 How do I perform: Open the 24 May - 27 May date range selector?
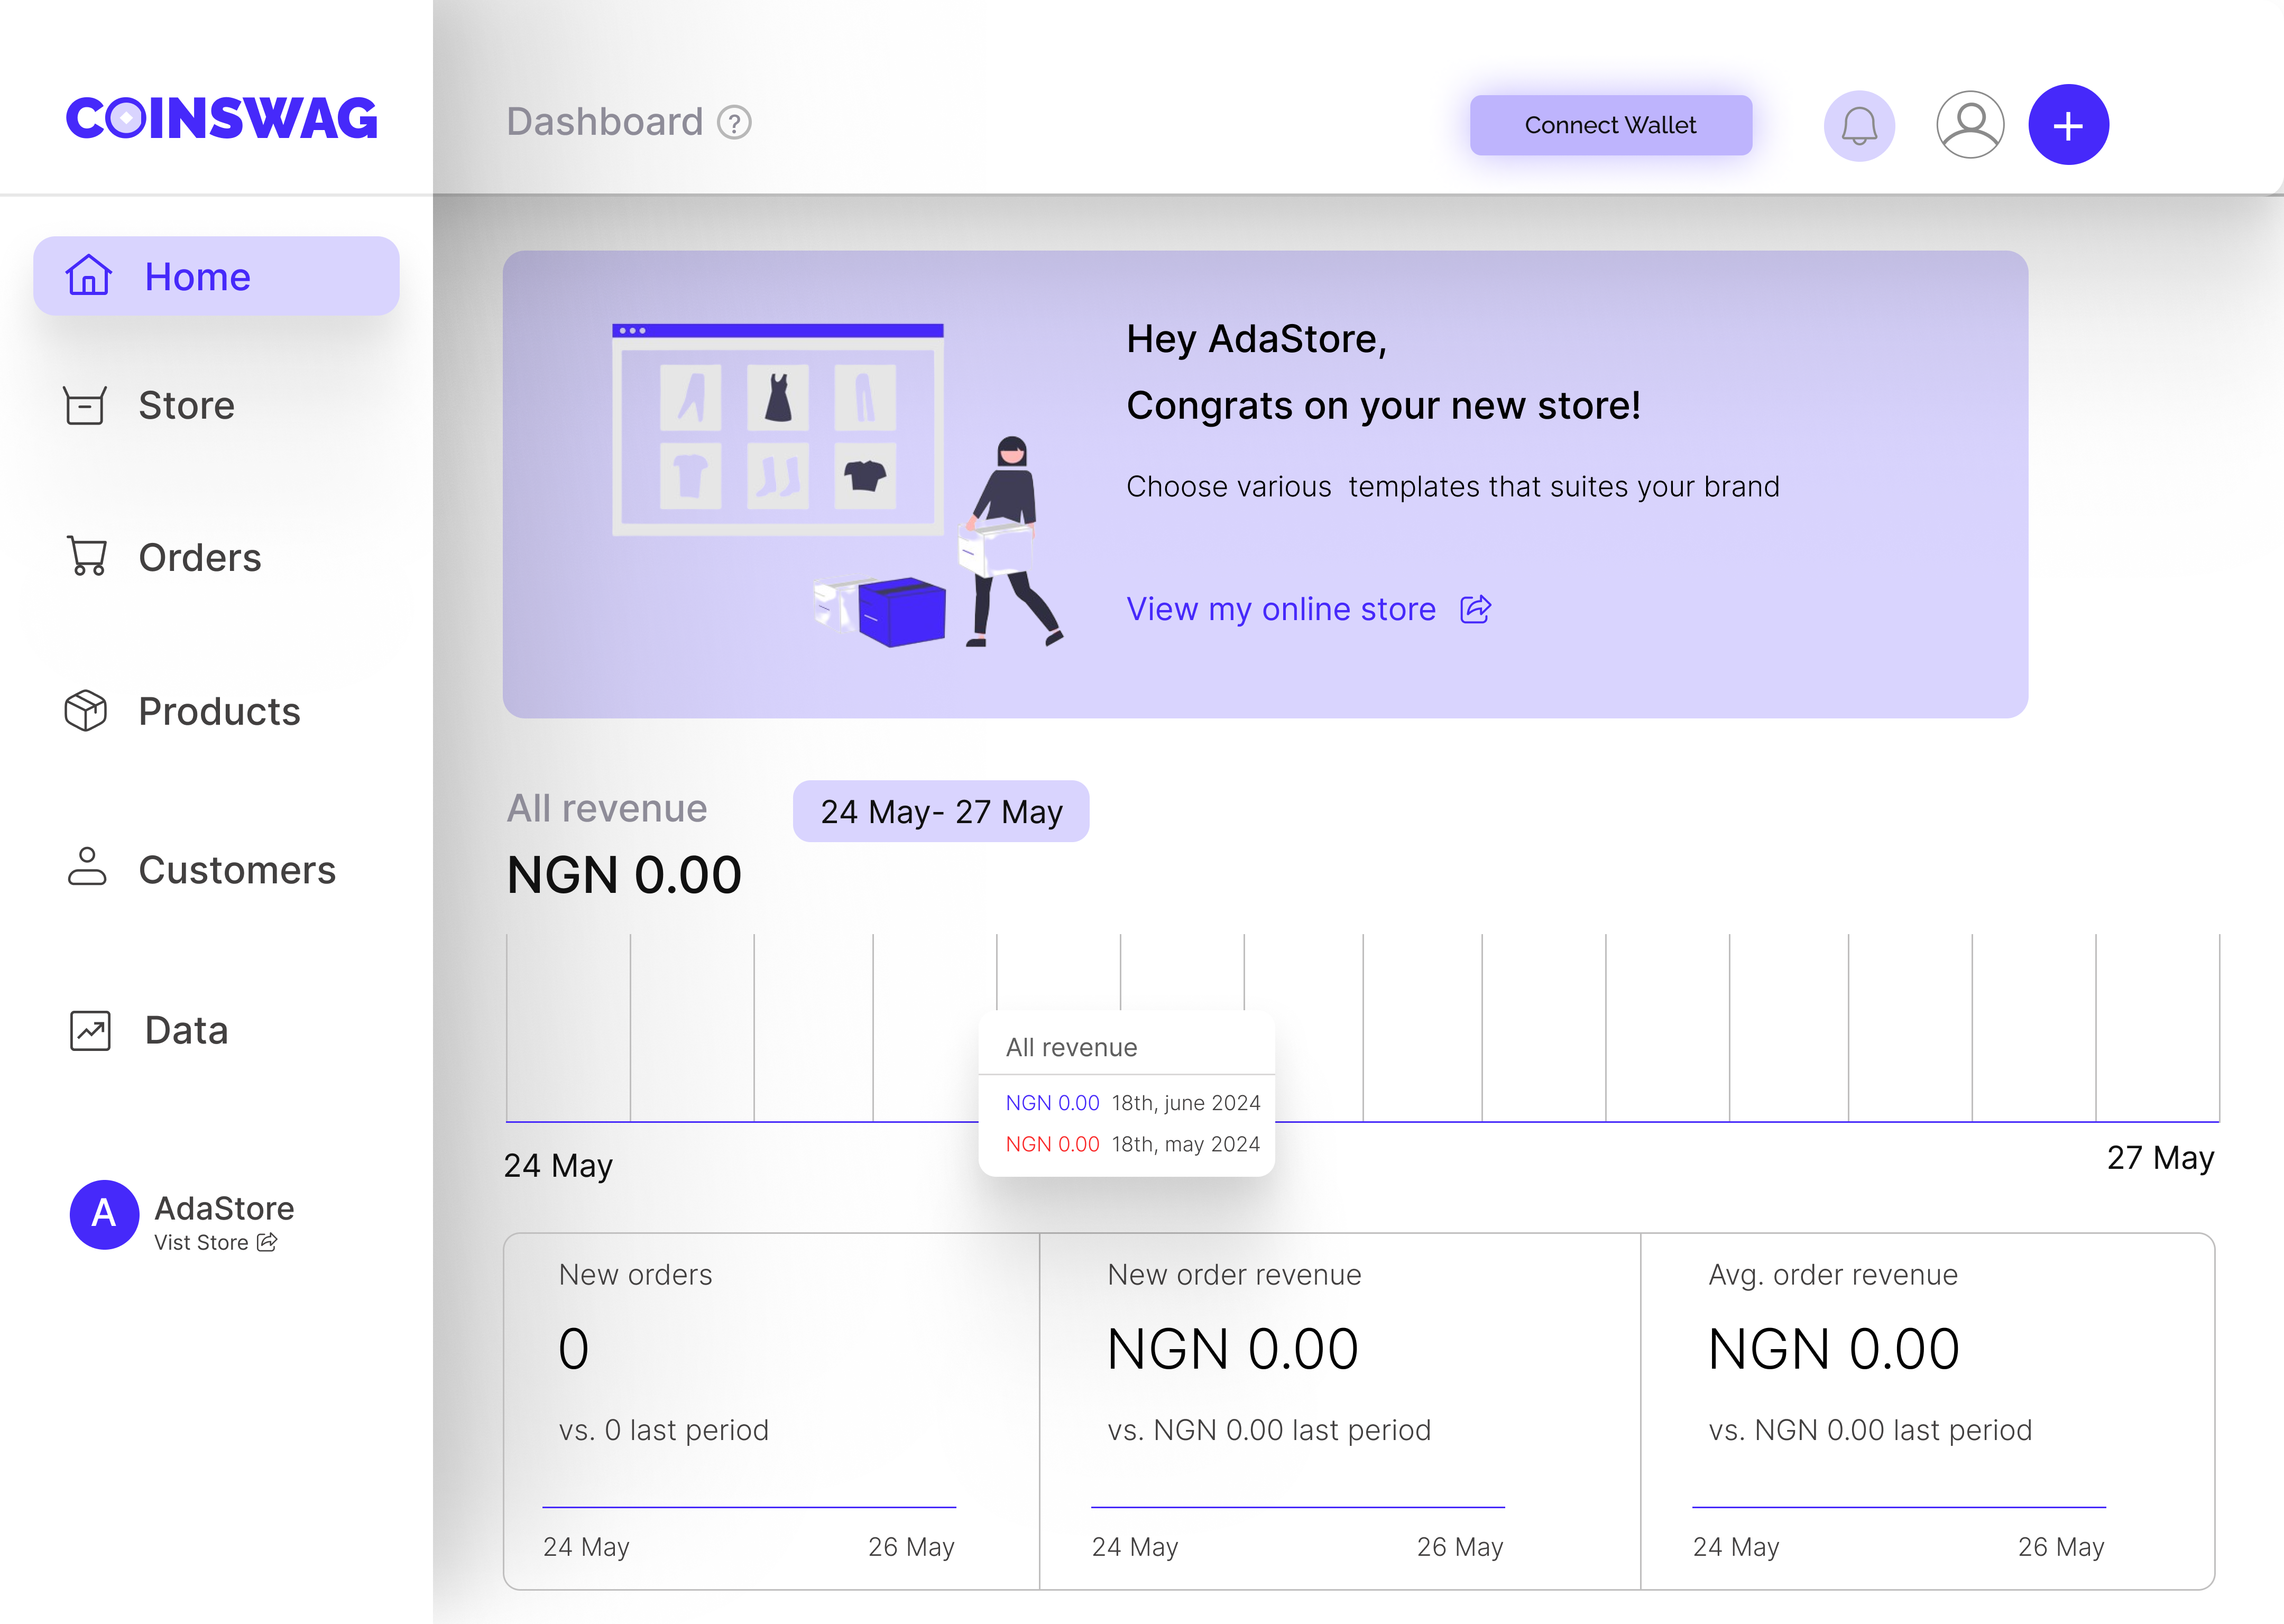[x=940, y=811]
